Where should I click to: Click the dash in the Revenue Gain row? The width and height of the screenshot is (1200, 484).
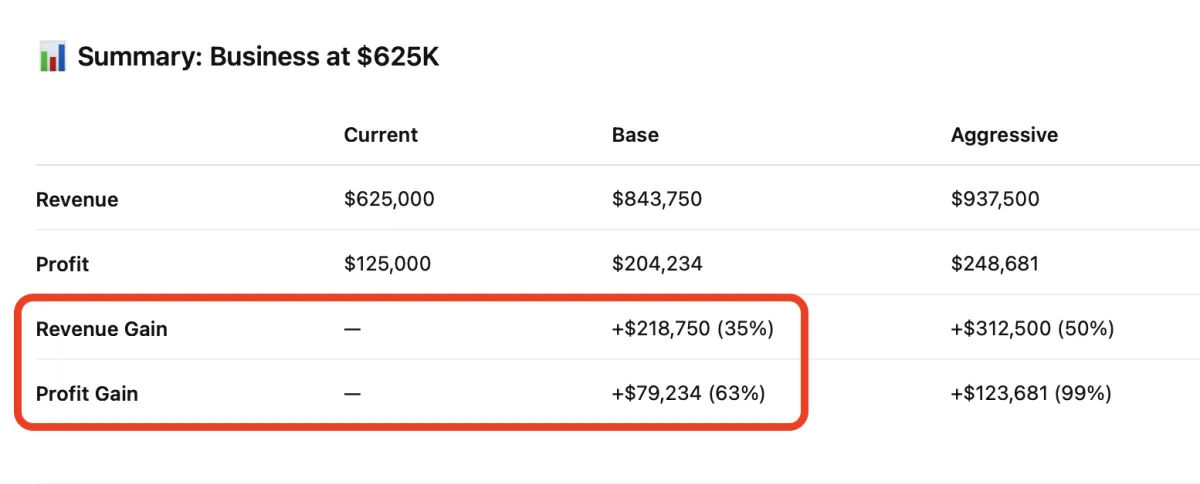(x=352, y=329)
